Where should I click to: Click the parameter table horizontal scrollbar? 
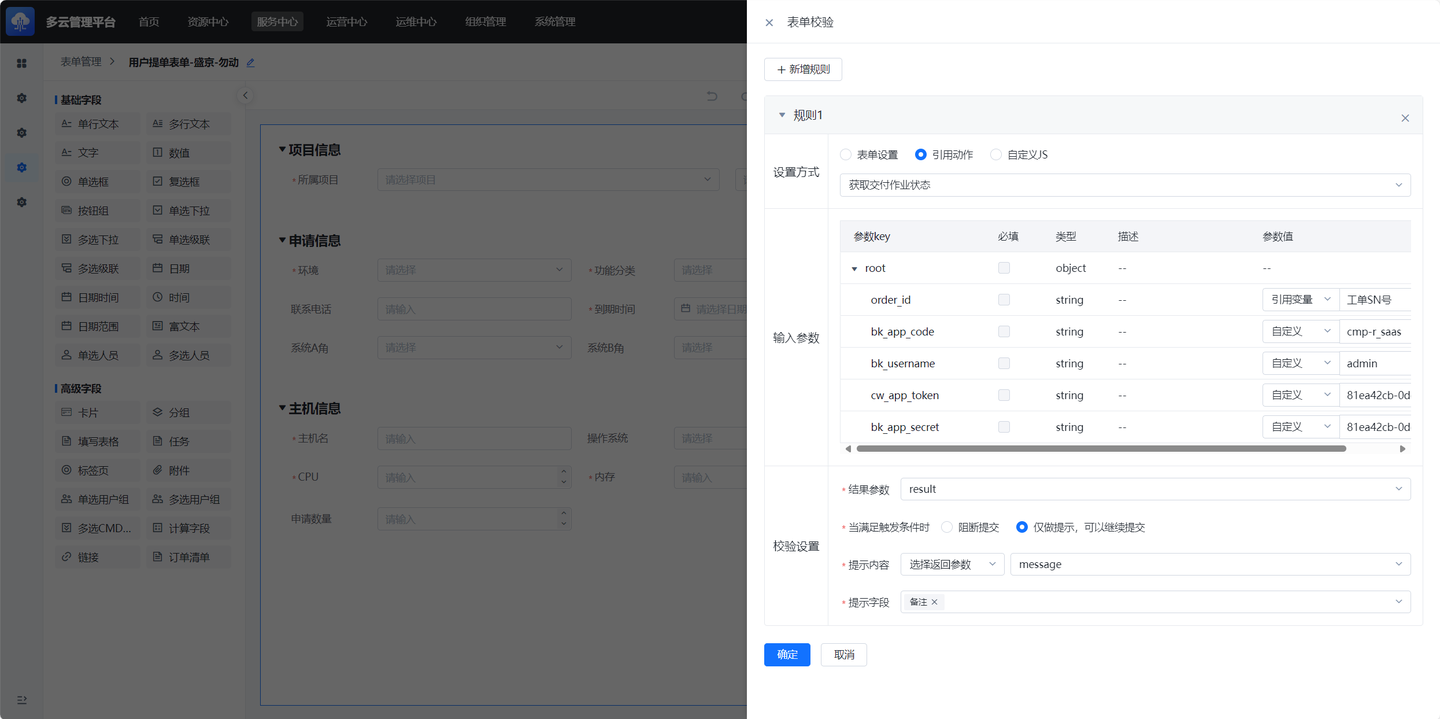(1101, 449)
